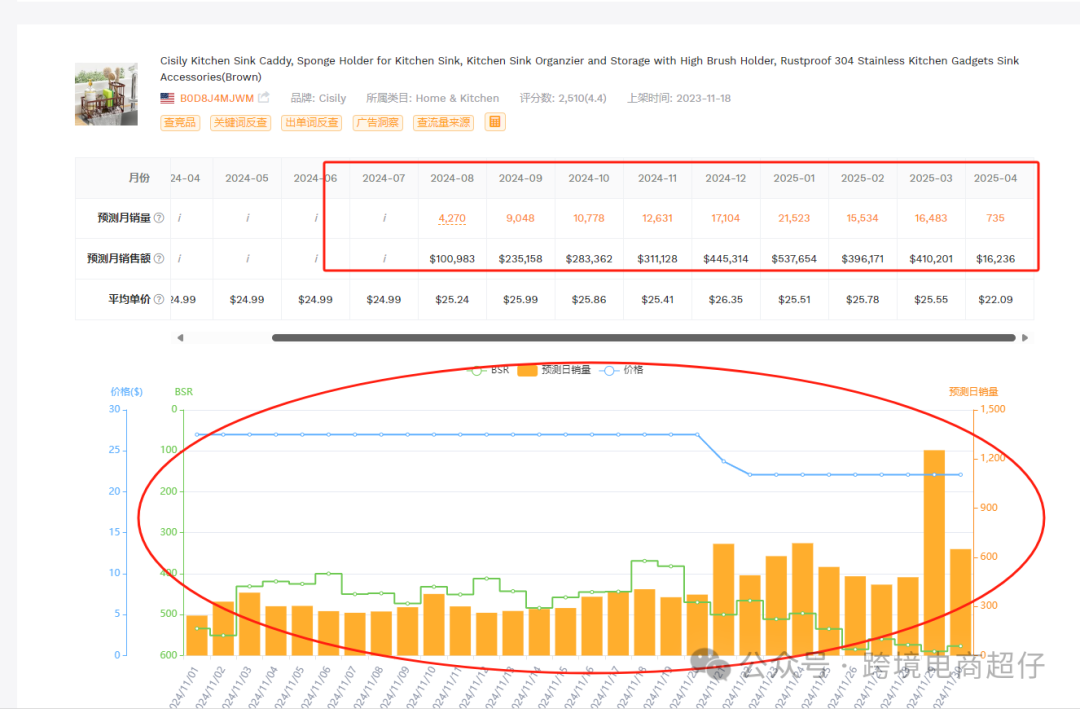Select the $25.41 average price cell
Image resolution: width=1080 pixels, height=709 pixels.
[x=657, y=300]
